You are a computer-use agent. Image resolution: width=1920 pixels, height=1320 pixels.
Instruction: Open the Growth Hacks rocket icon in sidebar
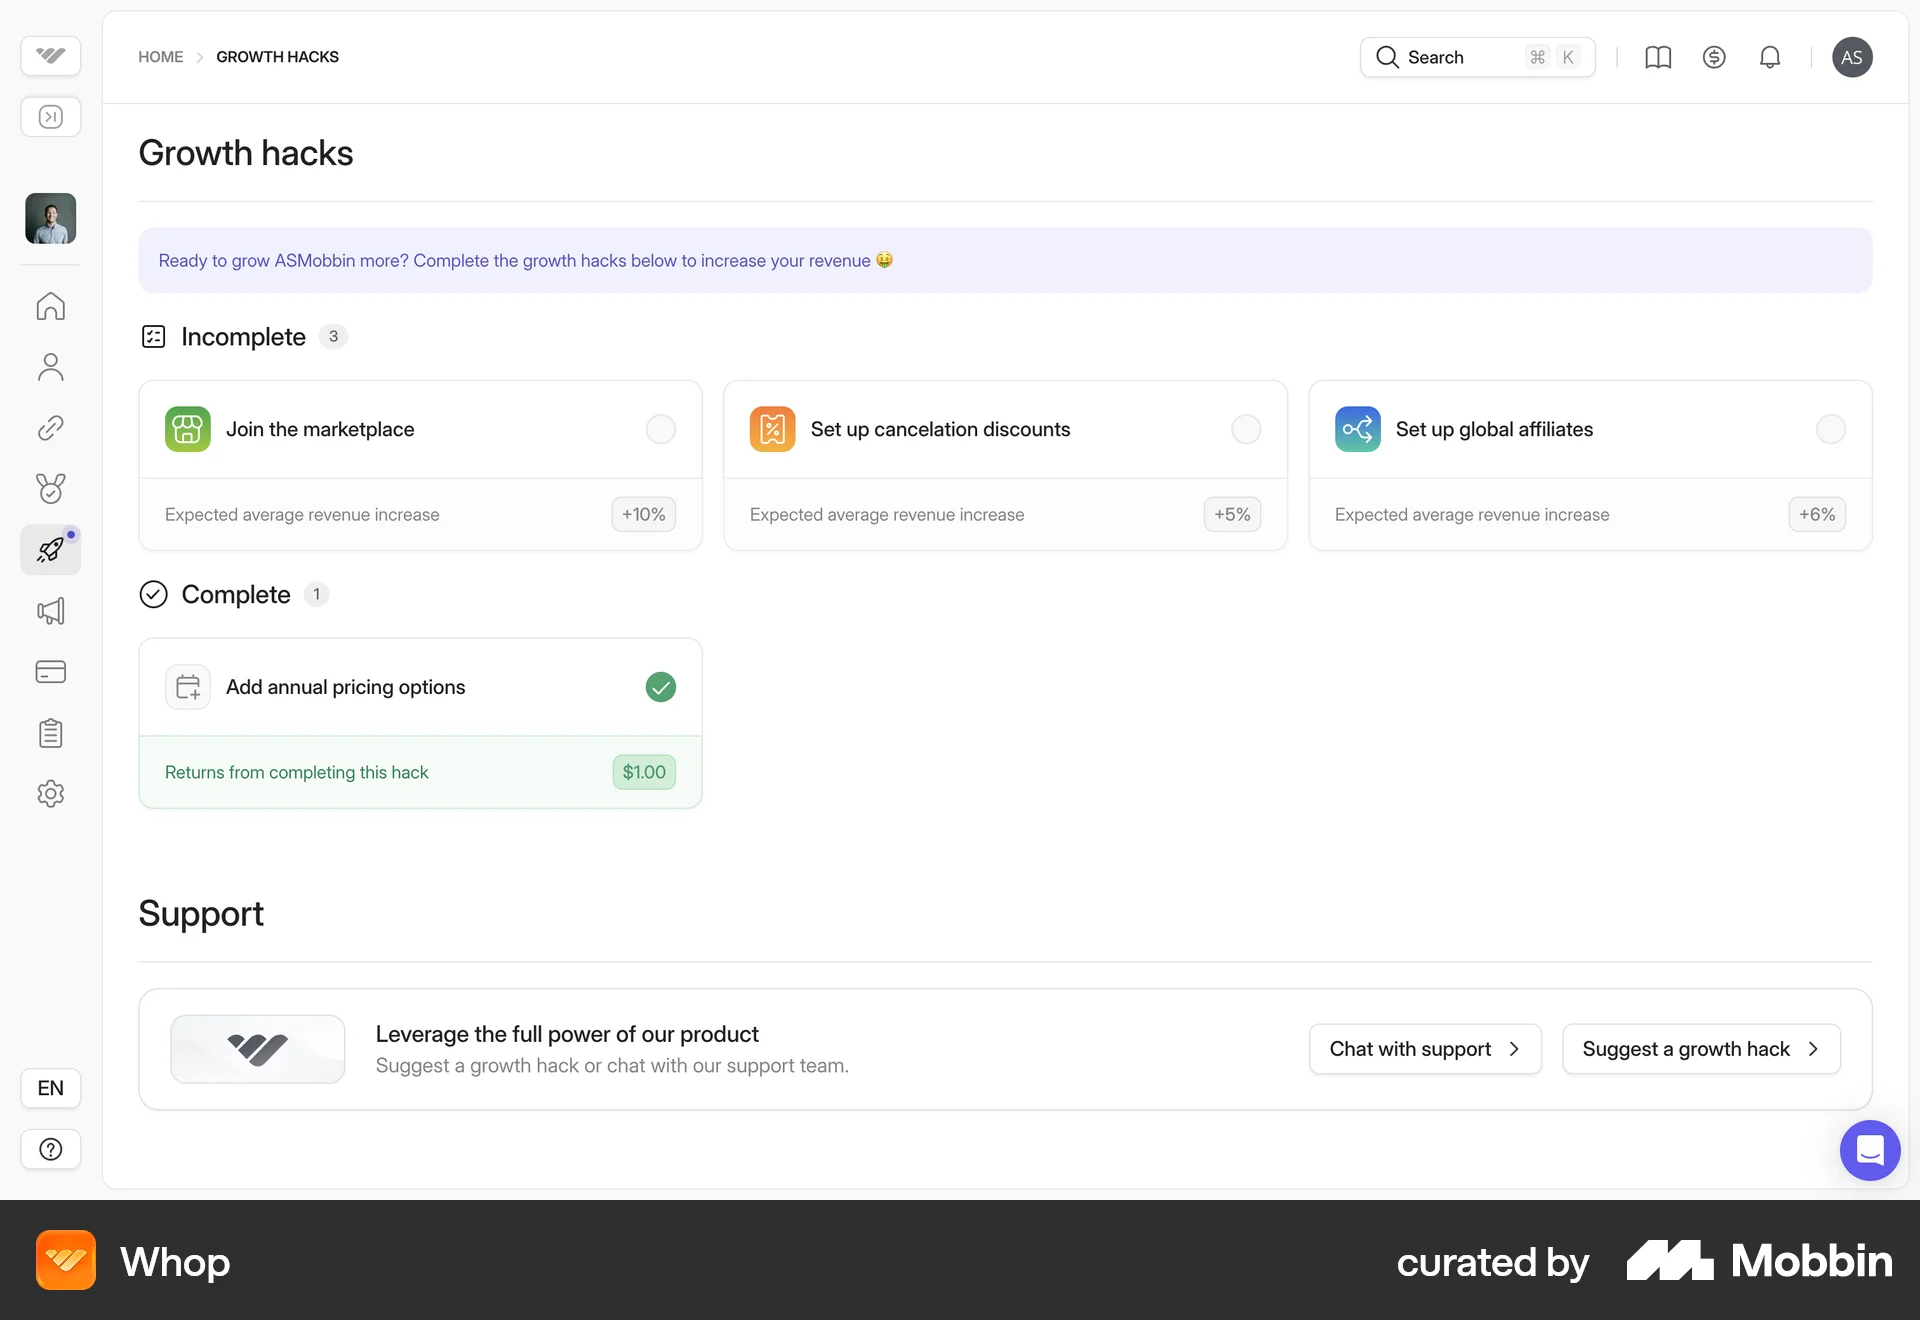pyautogui.click(x=50, y=549)
